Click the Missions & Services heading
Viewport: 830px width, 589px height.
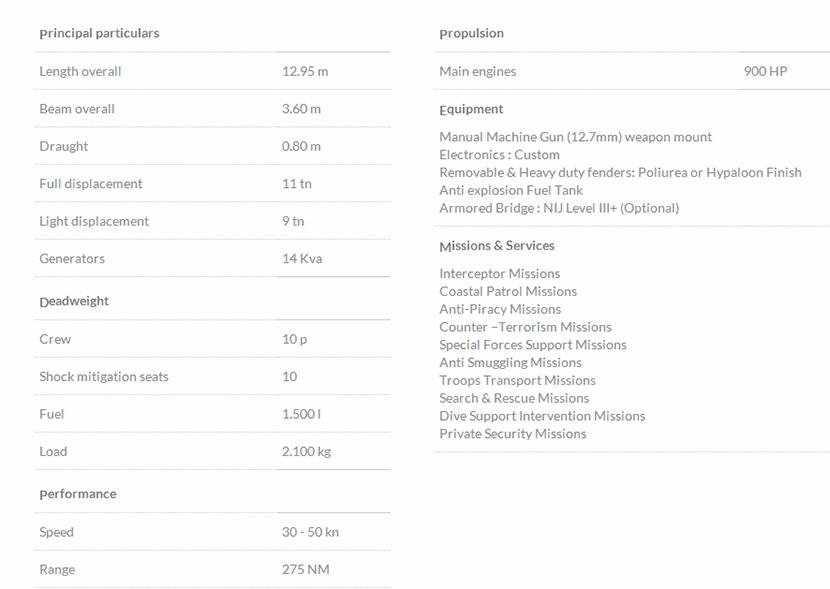[497, 246]
